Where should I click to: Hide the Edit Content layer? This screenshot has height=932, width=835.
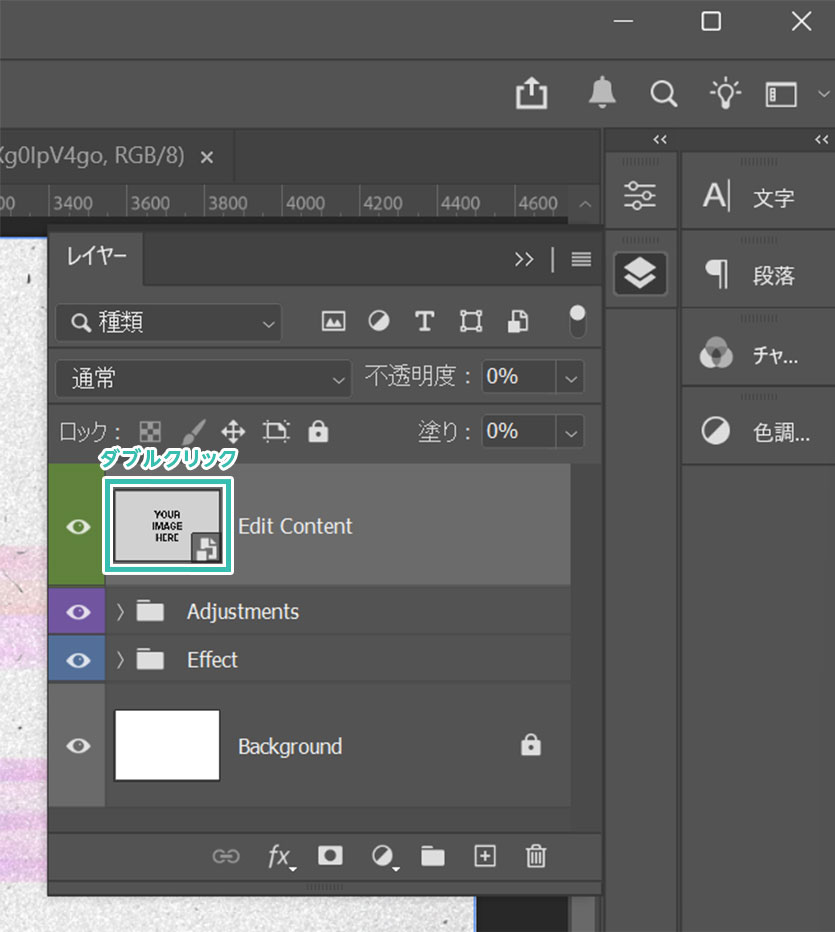pos(78,526)
